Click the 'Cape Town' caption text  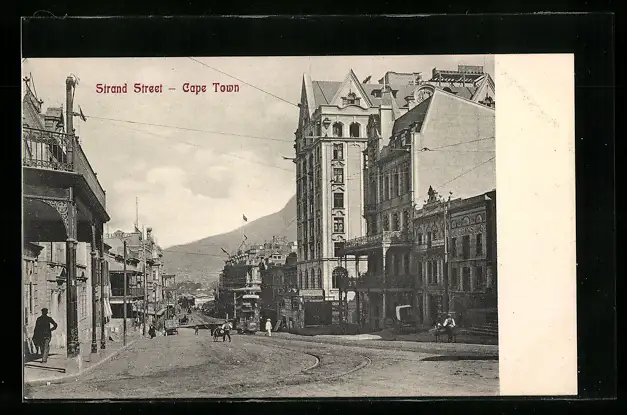(x=210, y=88)
